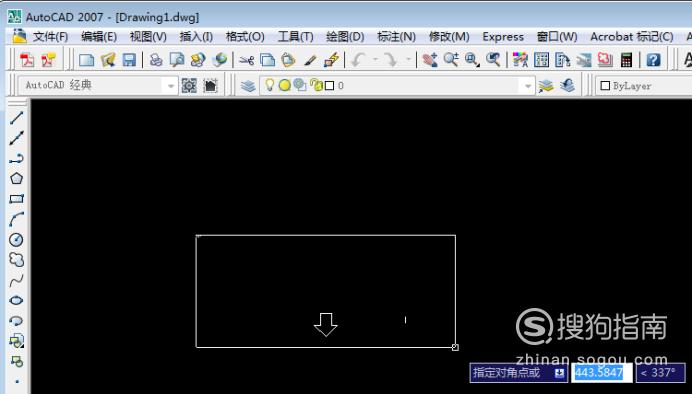Toggle layer 0 lock padlock icon
Screen dimensions: 692x394
click(x=316, y=85)
